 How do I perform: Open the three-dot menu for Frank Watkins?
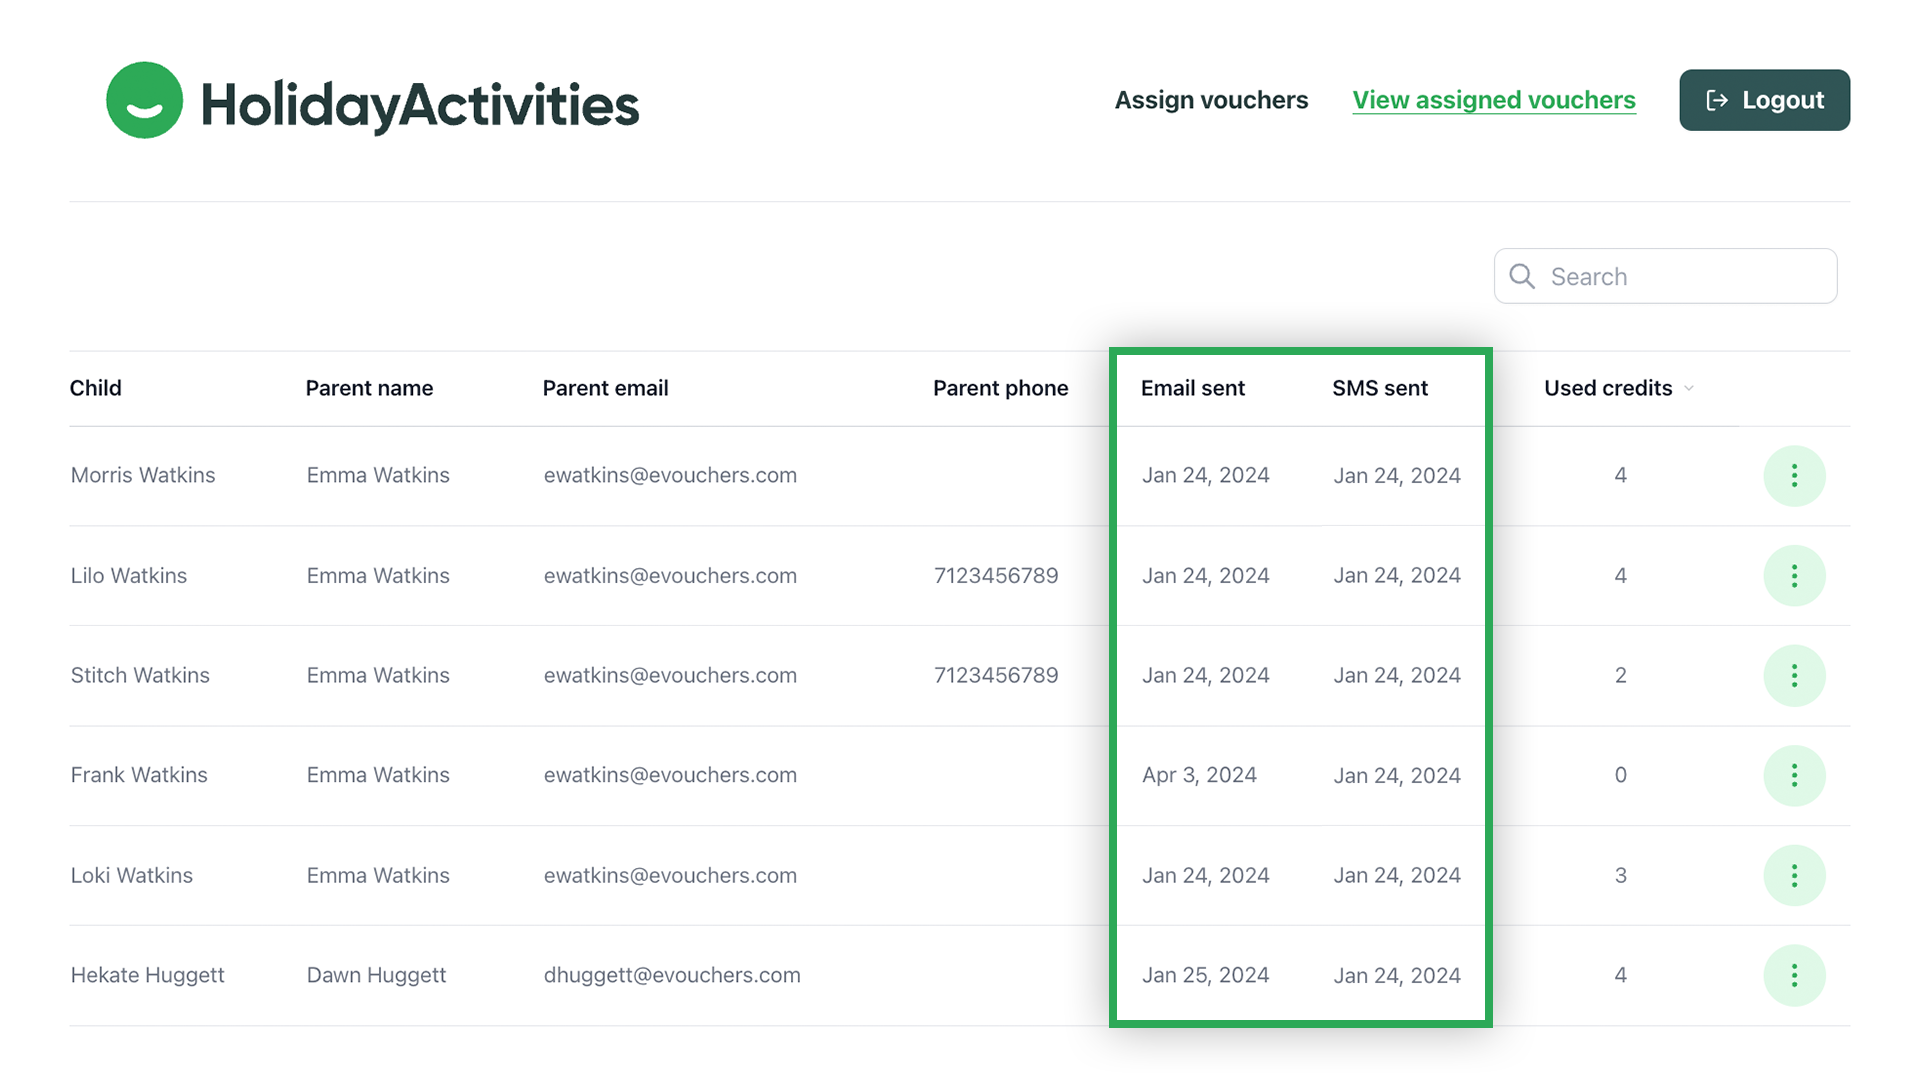tap(1794, 776)
